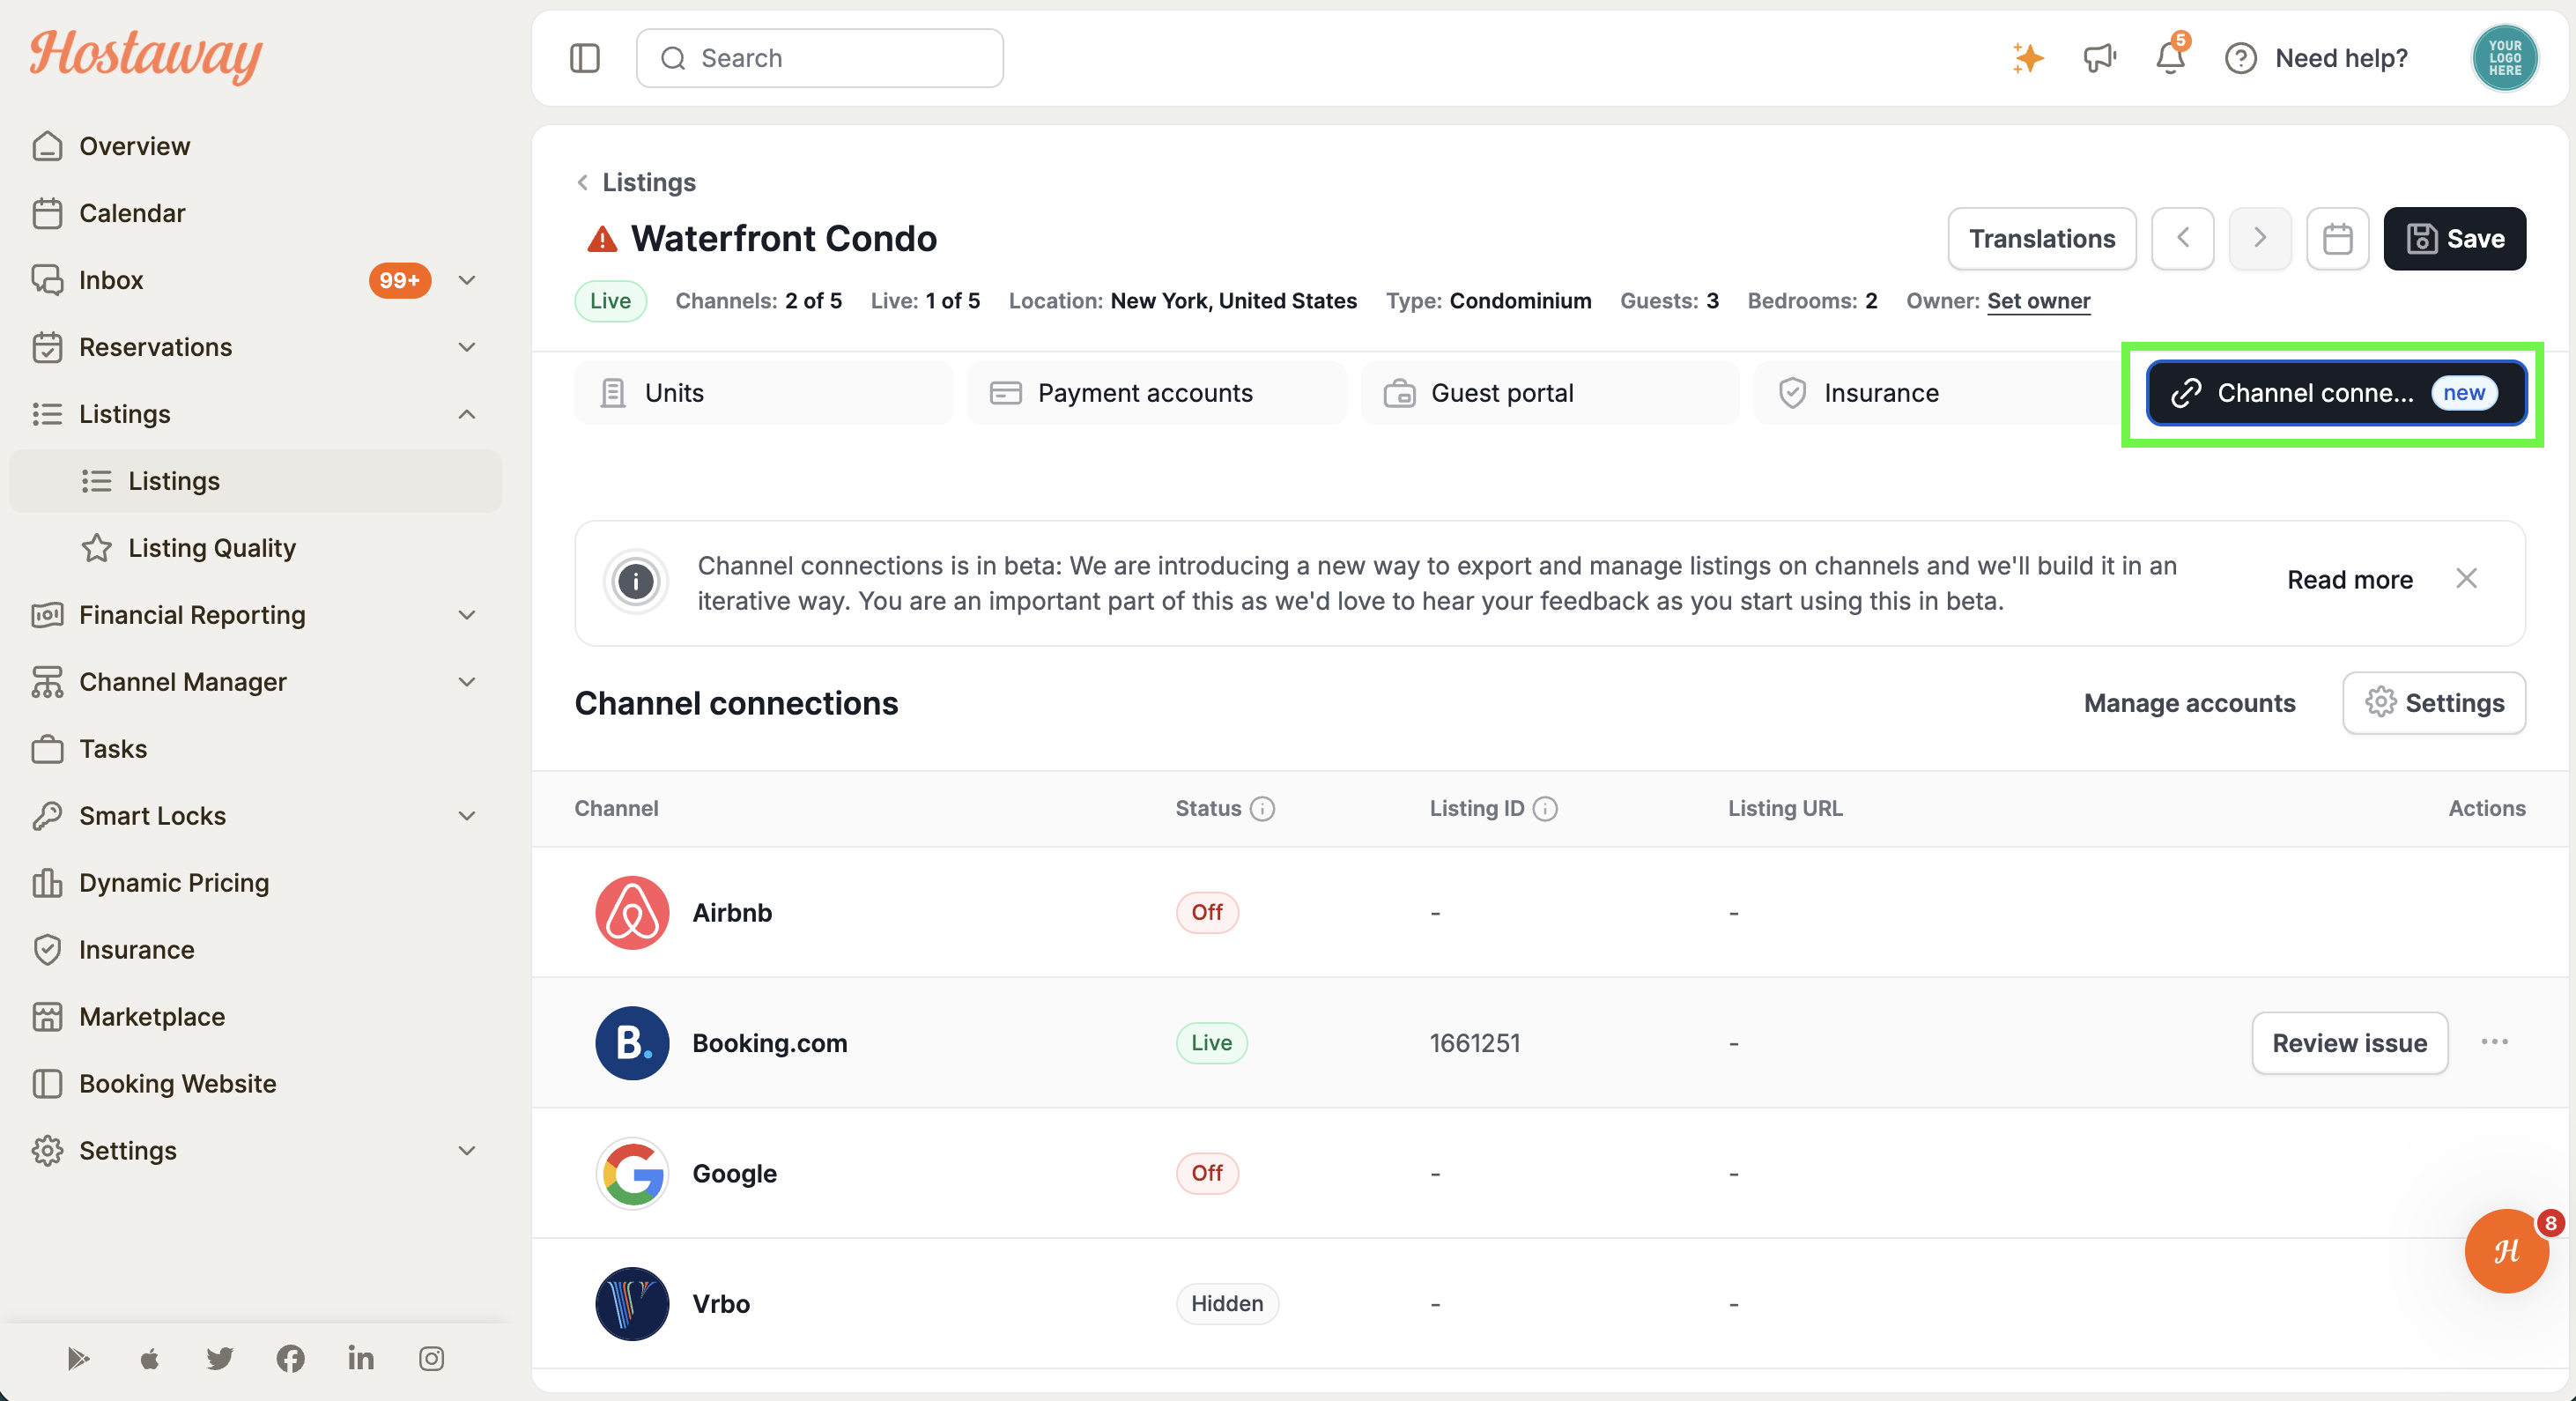Viewport: 2576px width, 1401px height.
Task: Open Manage accounts
Action: [x=2189, y=703]
